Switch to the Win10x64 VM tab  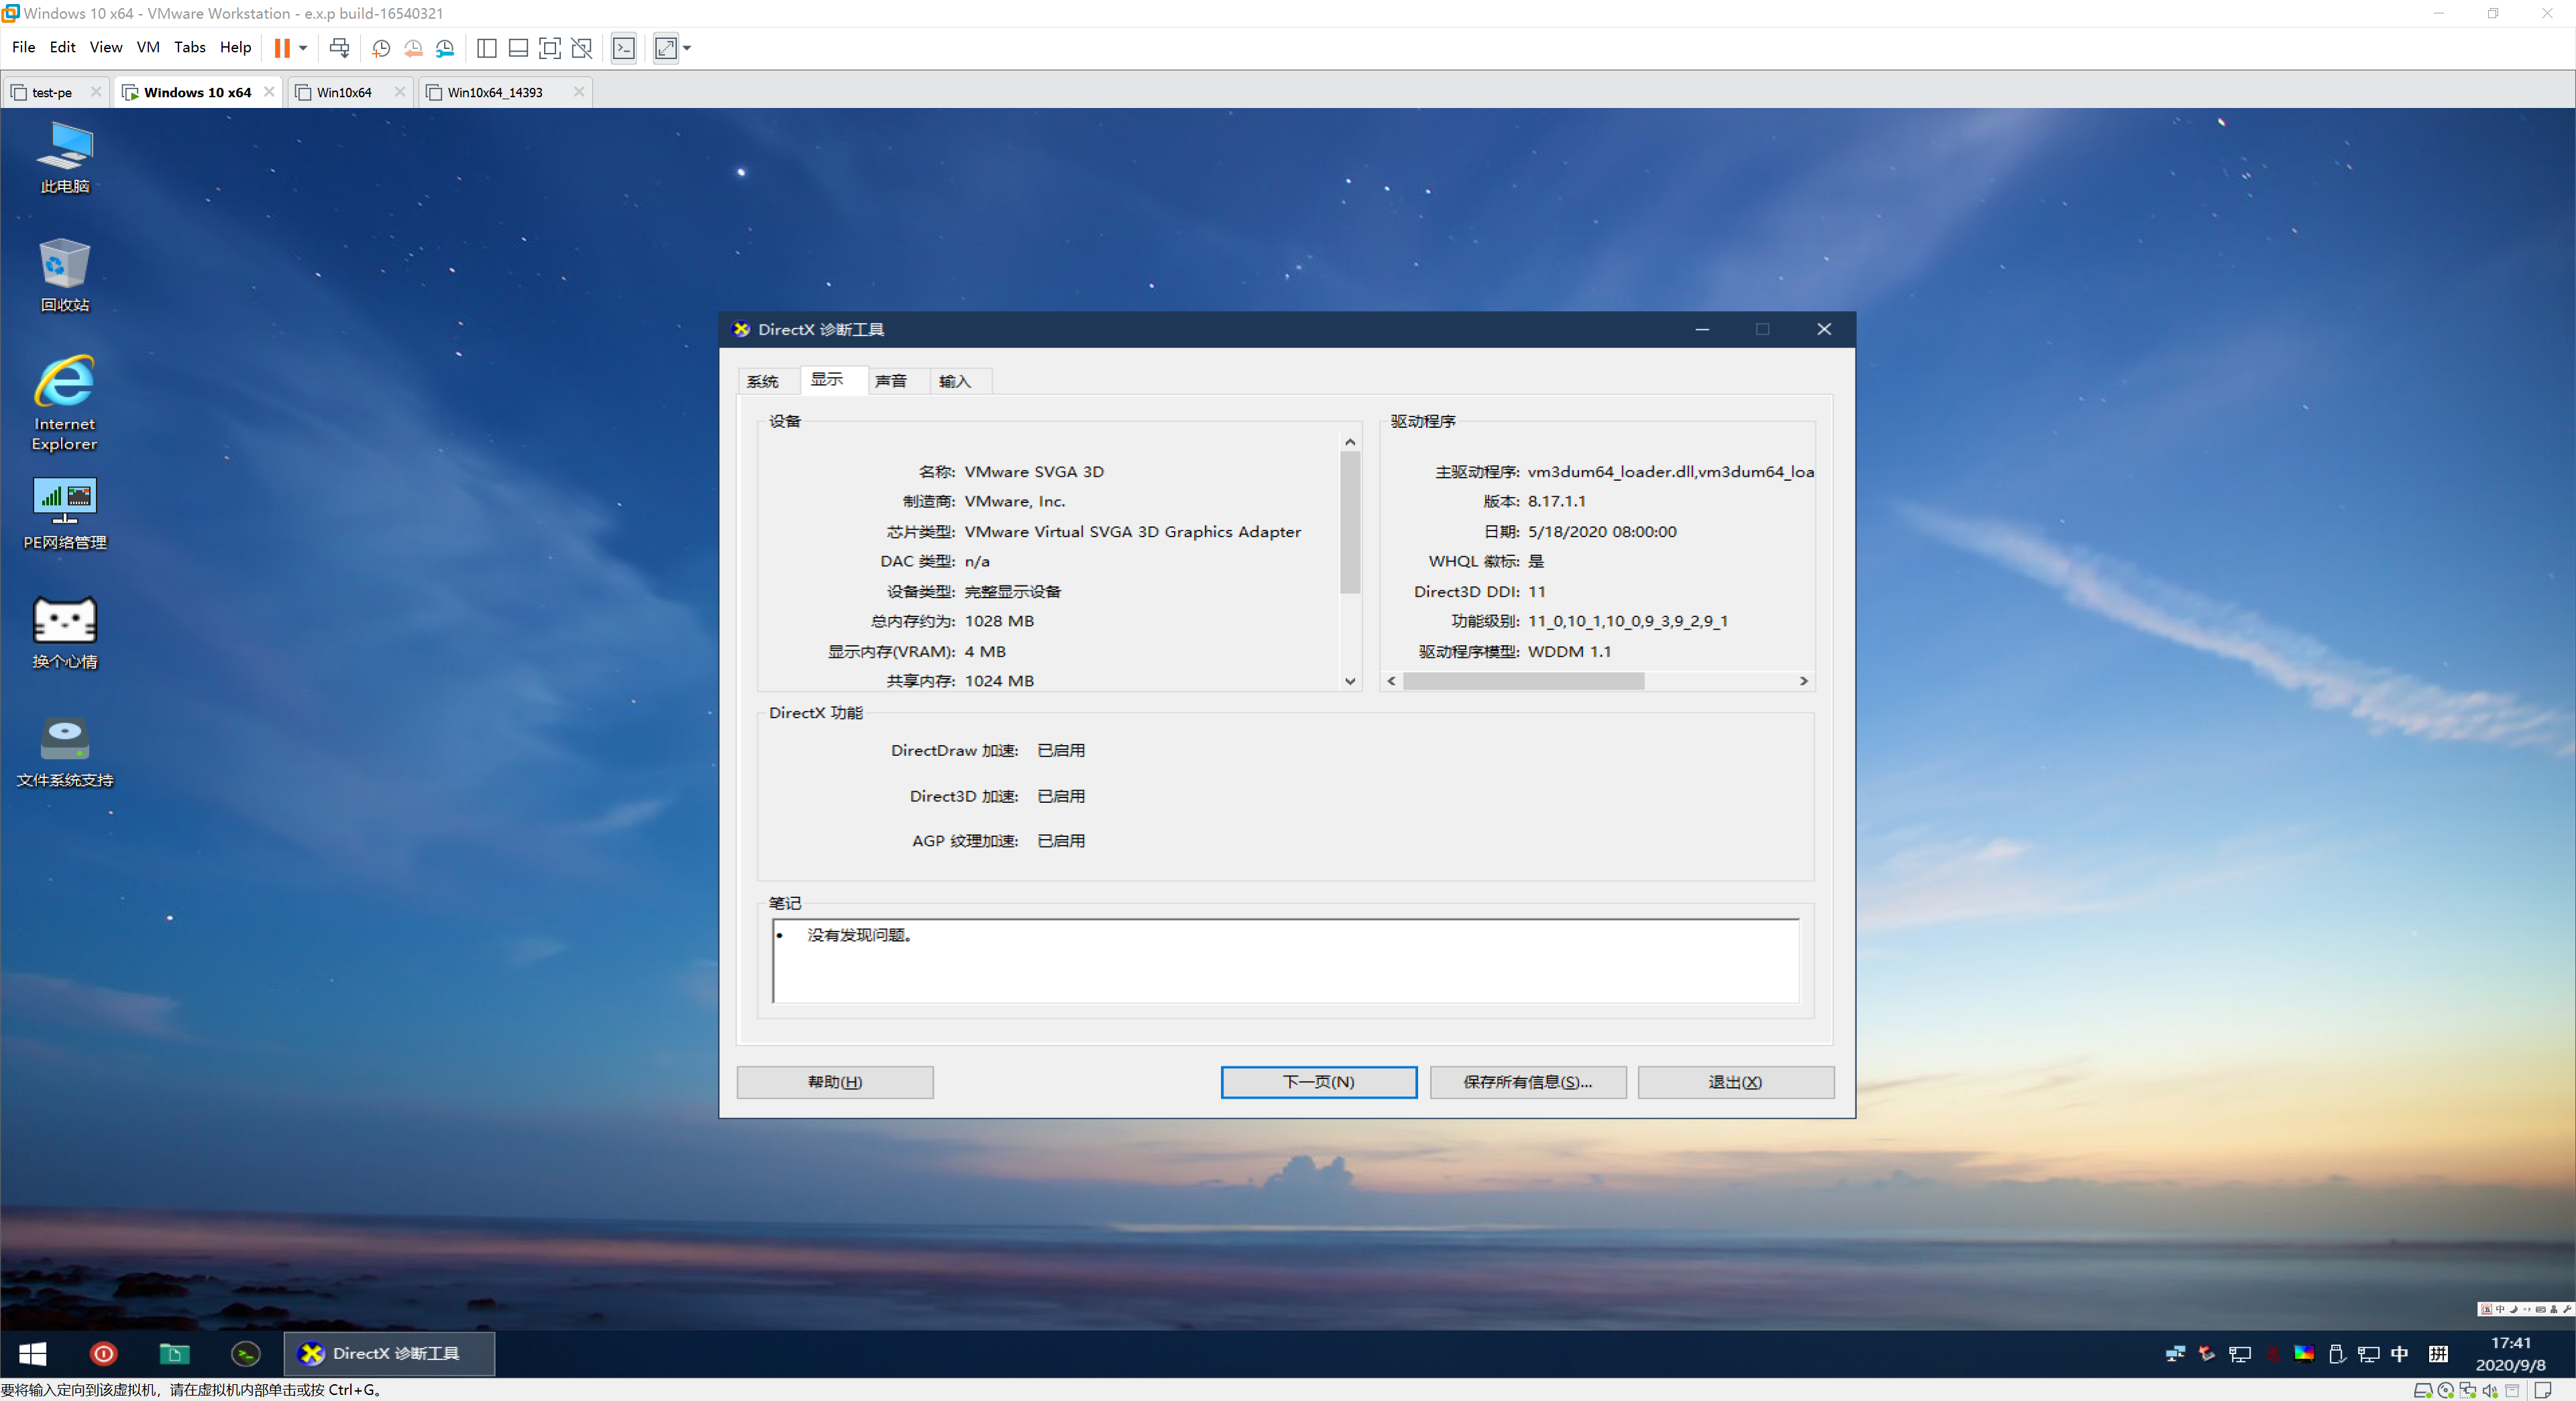pyautogui.click(x=343, y=92)
